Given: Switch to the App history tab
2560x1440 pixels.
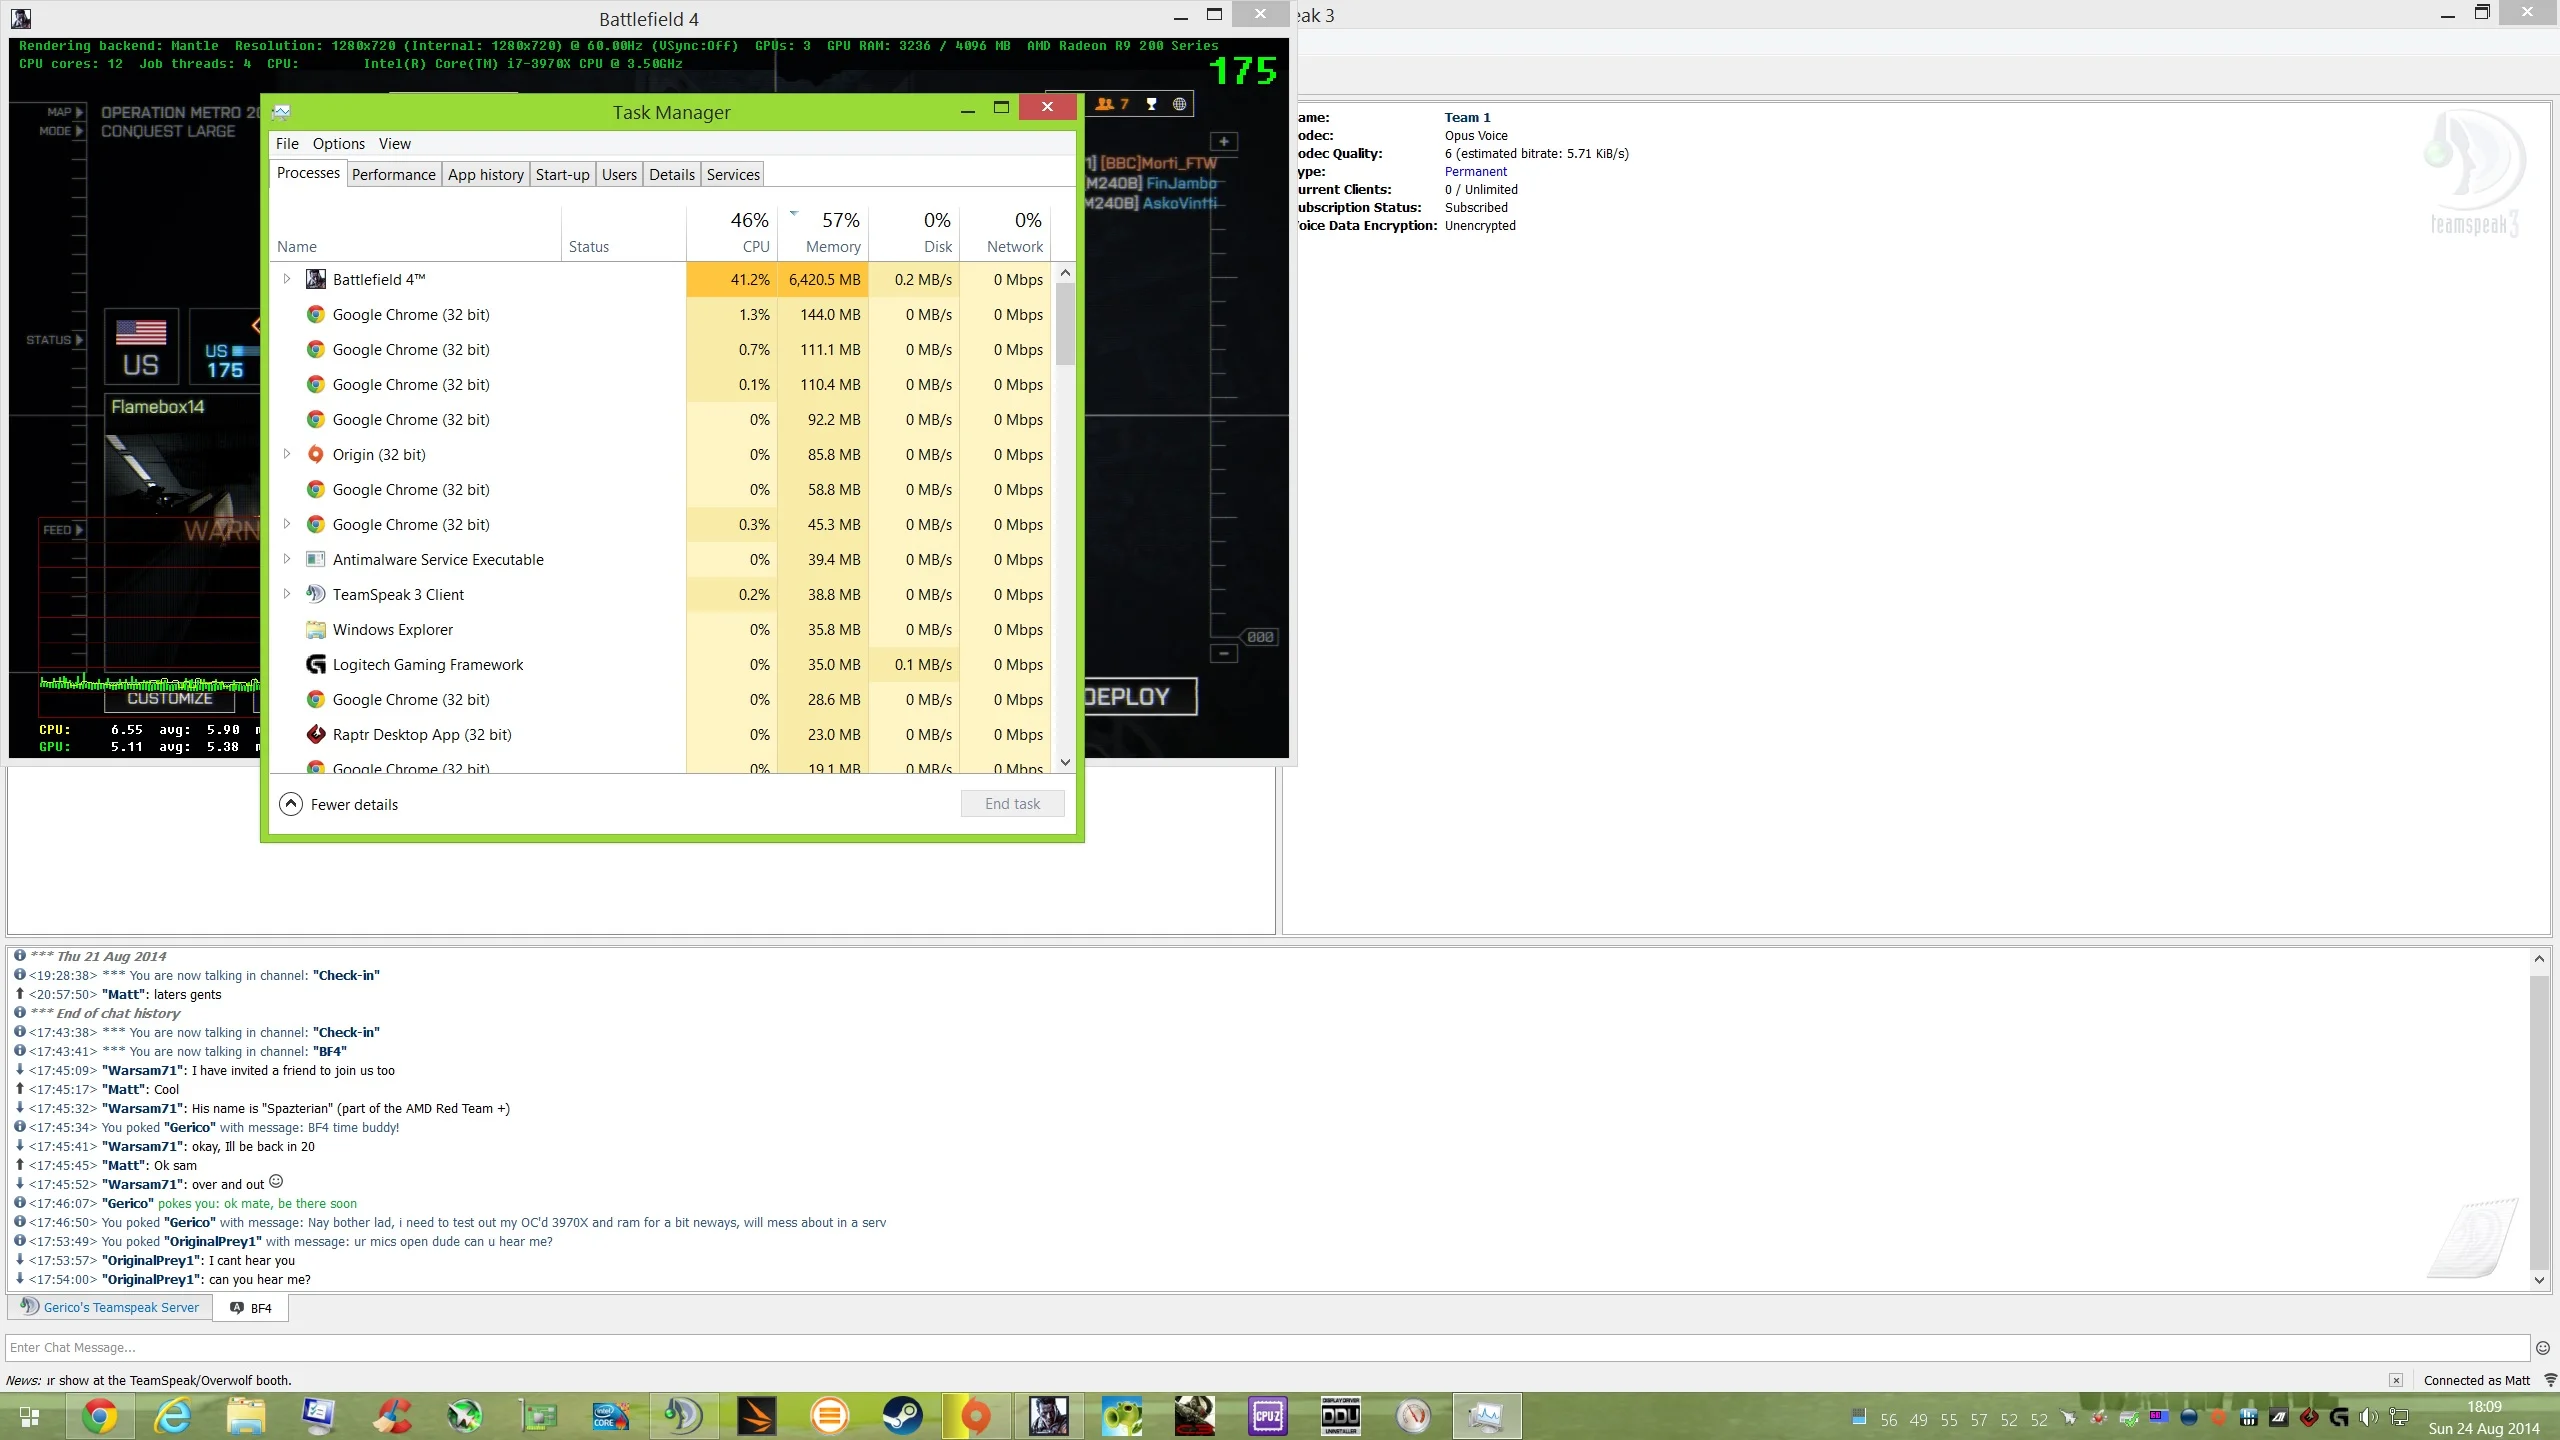Looking at the screenshot, I should [485, 174].
